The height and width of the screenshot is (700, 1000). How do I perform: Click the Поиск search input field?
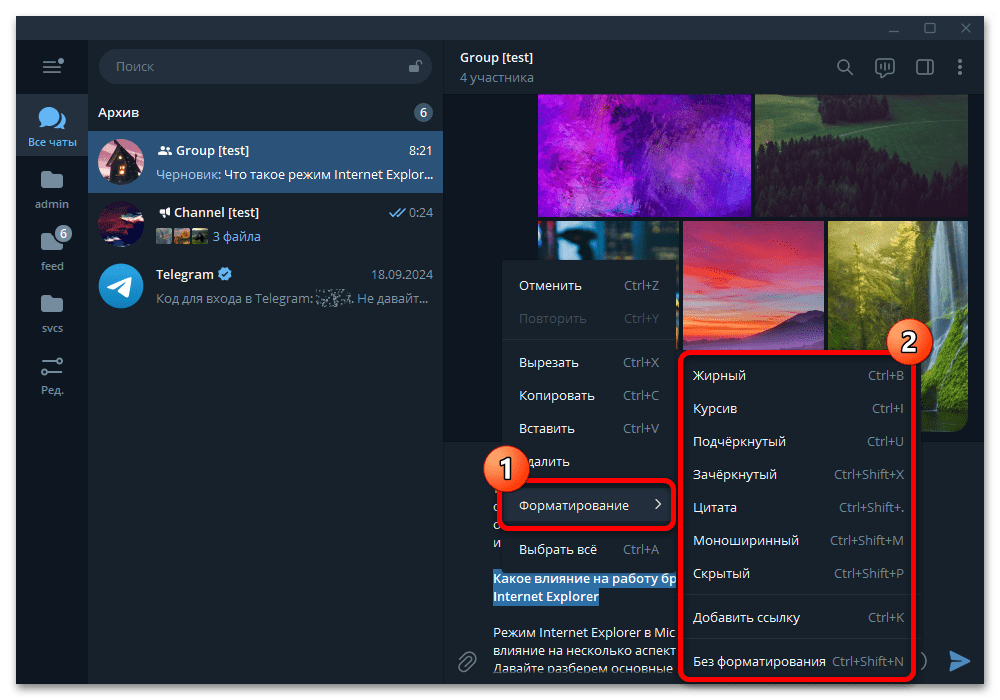[265, 66]
